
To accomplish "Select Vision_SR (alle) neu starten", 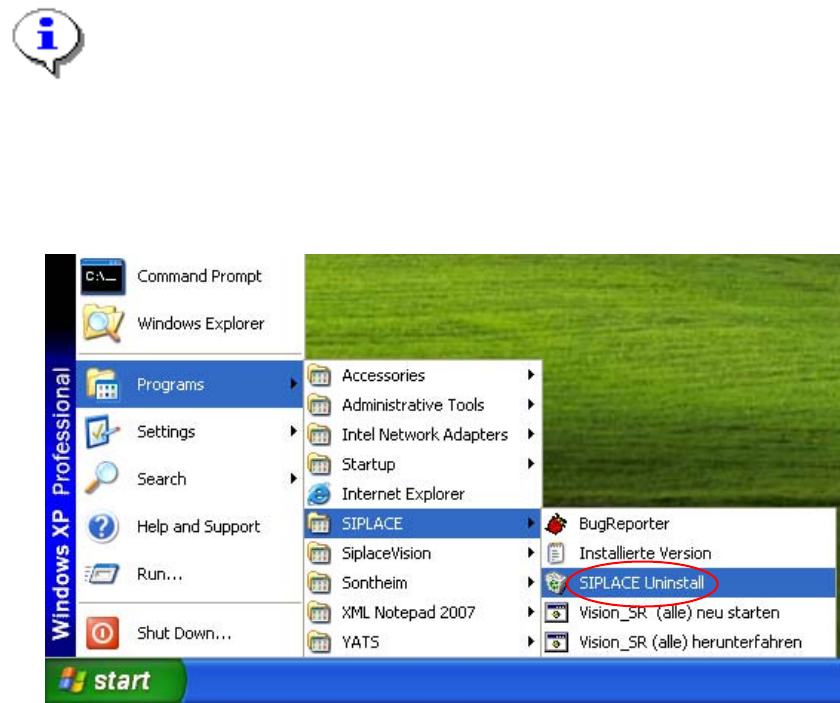I will pyautogui.click(x=688, y=612).
